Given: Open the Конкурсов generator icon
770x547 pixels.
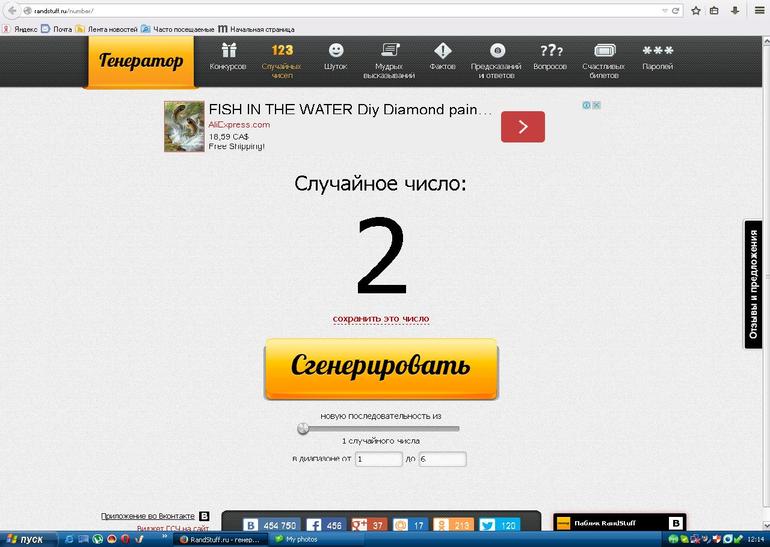Looking at the screenshot, I should [228, 51].
